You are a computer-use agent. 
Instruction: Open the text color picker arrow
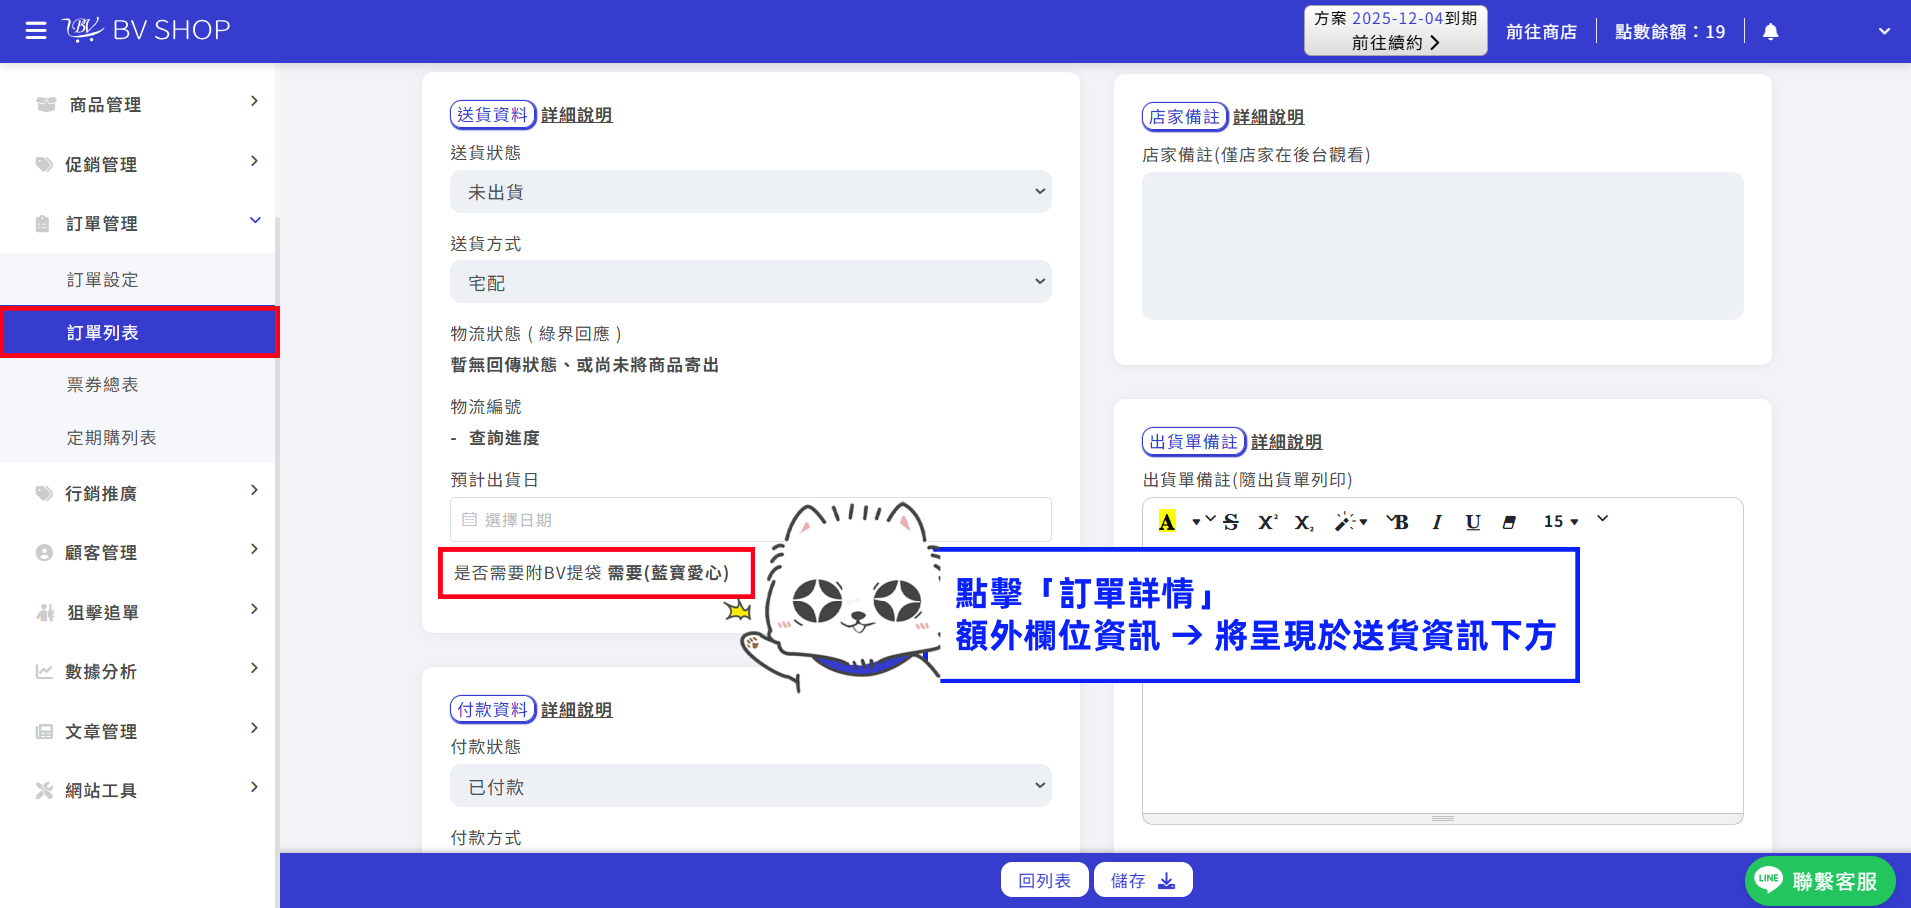click(1196, 521)
